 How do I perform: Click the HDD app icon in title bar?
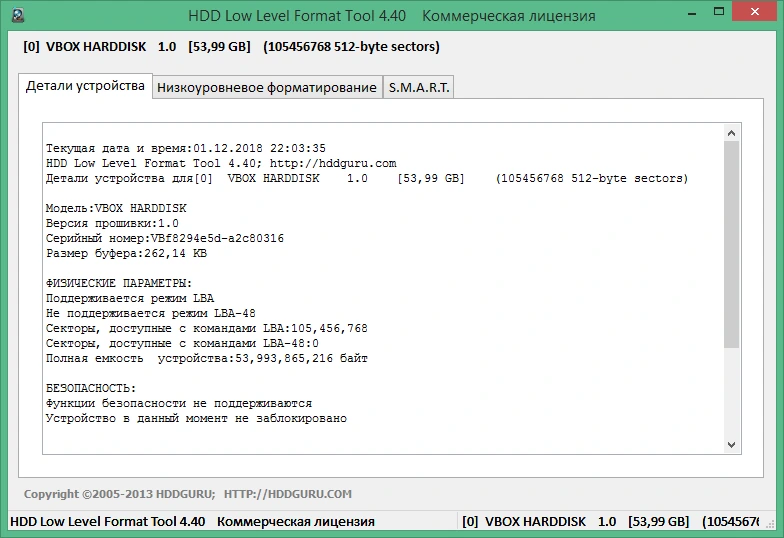pos(18,15)
